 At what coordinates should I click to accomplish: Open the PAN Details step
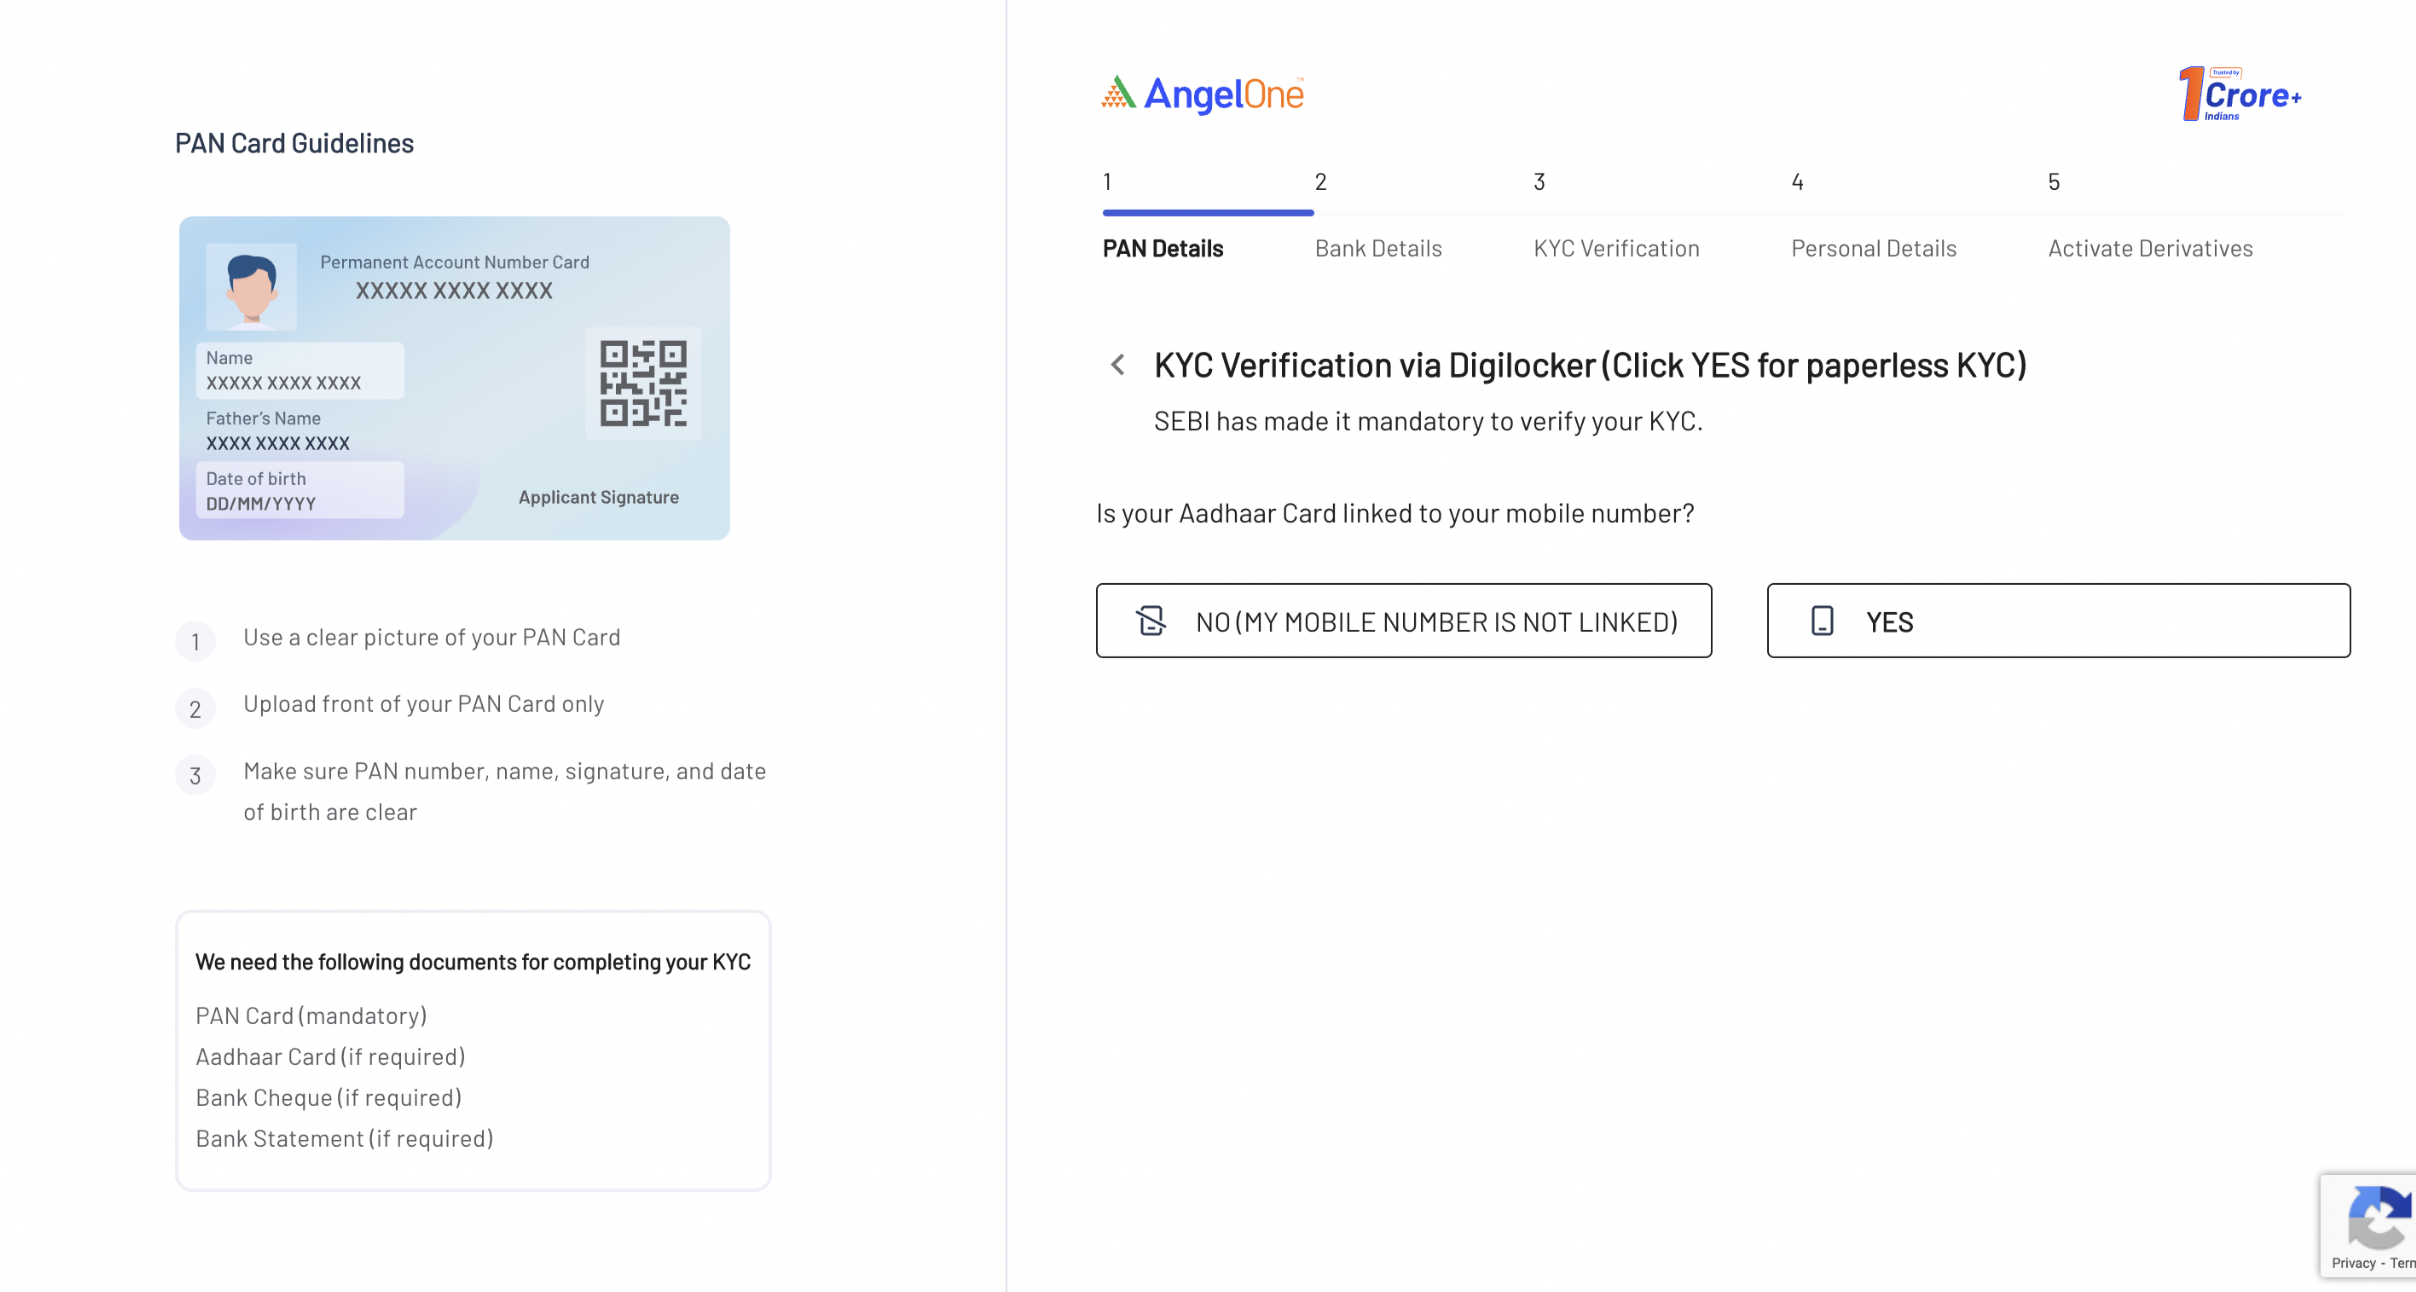pyautogui.click(x=1162, y=249)
